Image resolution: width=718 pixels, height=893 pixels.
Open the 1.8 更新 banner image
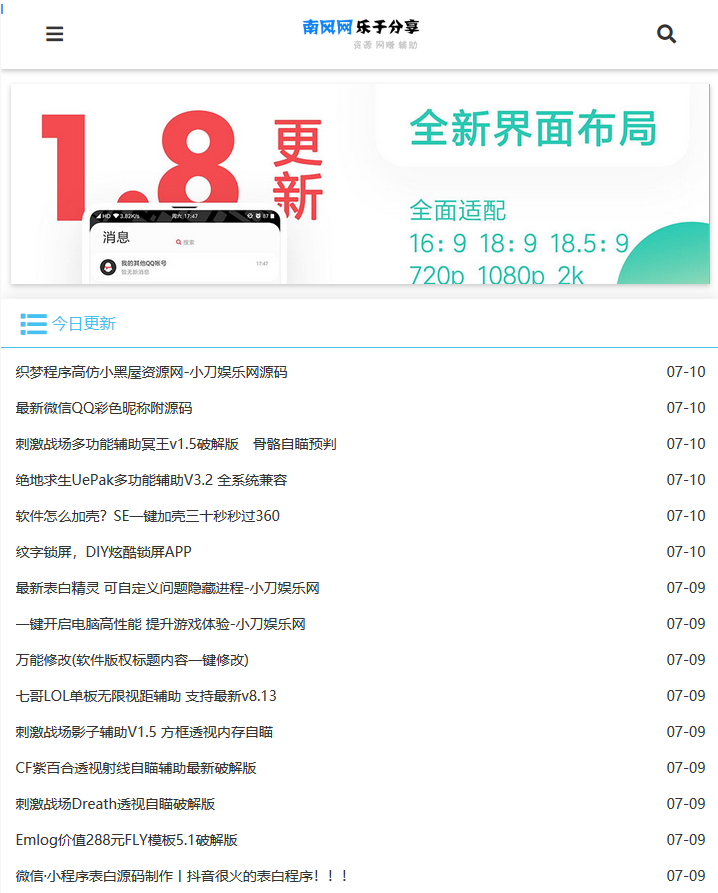[x=359, y=184]
